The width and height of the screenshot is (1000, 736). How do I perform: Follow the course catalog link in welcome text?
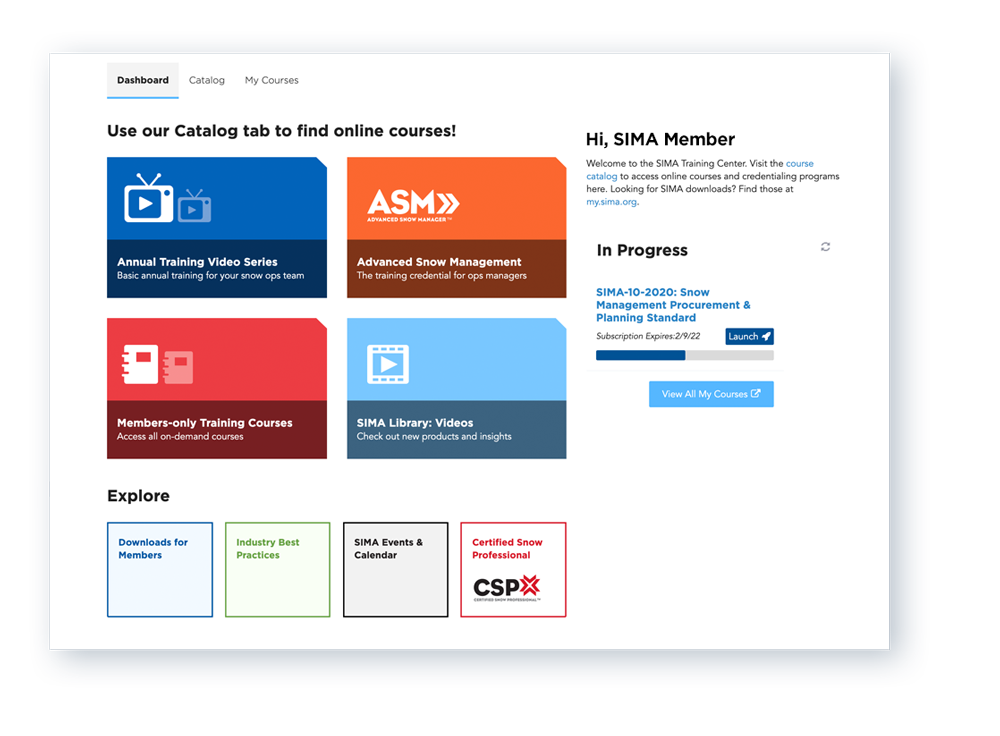pyautogui.click(x=700, y=170)
